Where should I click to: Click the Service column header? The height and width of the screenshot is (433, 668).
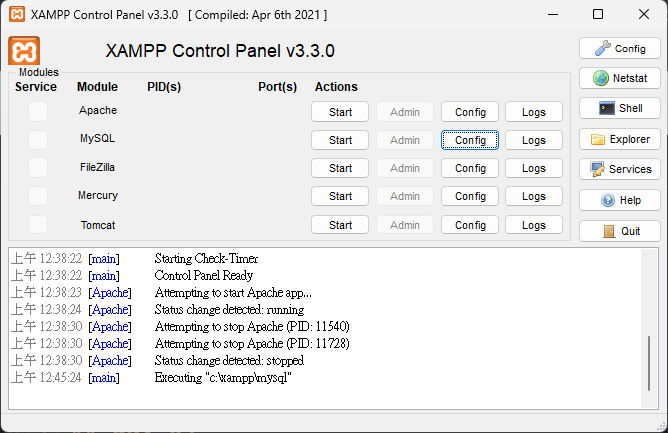(x=36, y=87)
